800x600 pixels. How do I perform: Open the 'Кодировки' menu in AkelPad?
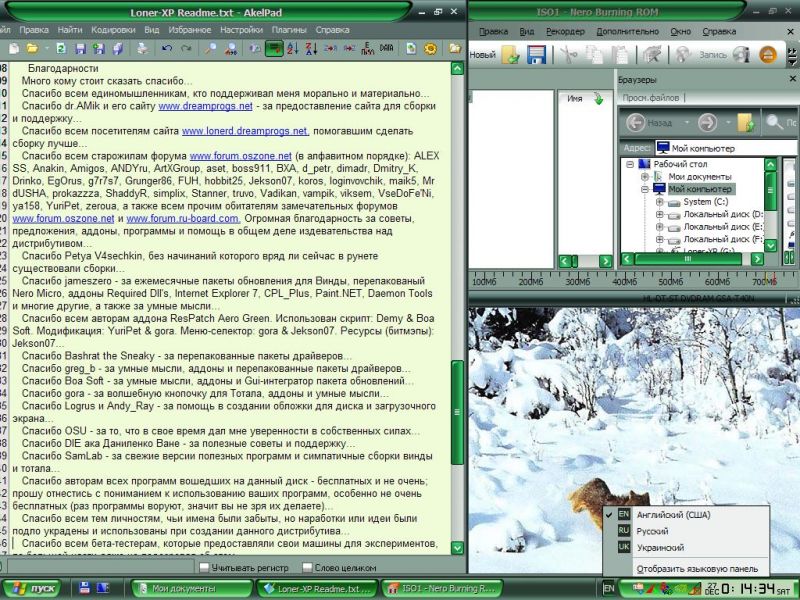[113, 30]
